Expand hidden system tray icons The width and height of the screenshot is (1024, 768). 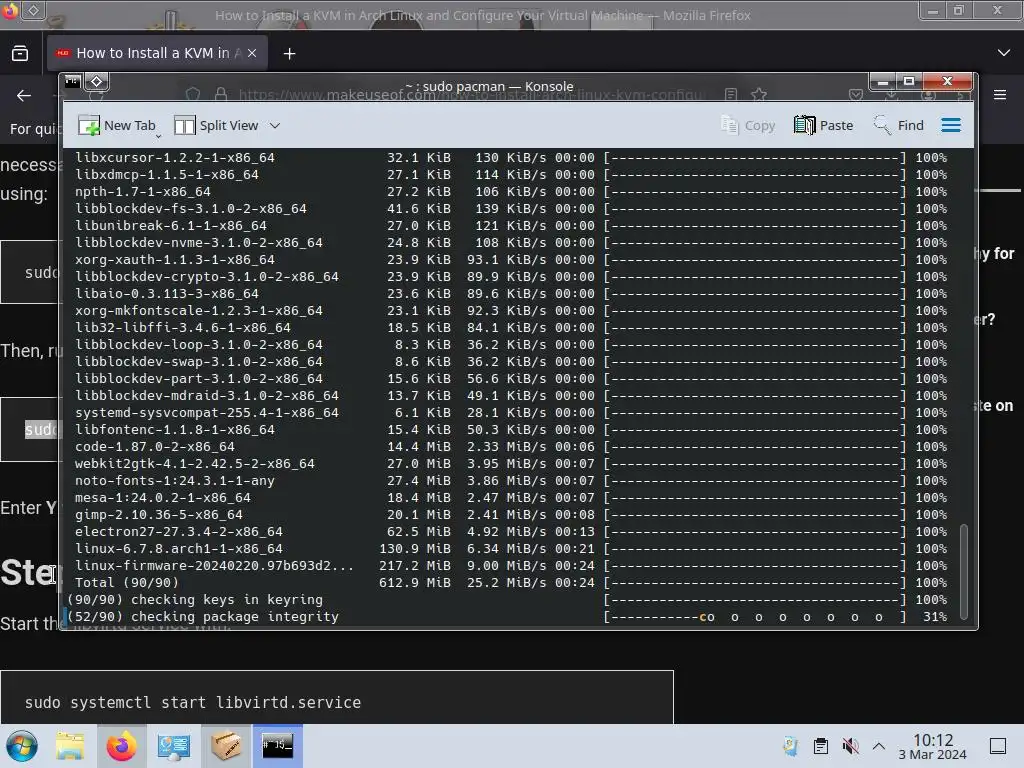tap(879, 746)
